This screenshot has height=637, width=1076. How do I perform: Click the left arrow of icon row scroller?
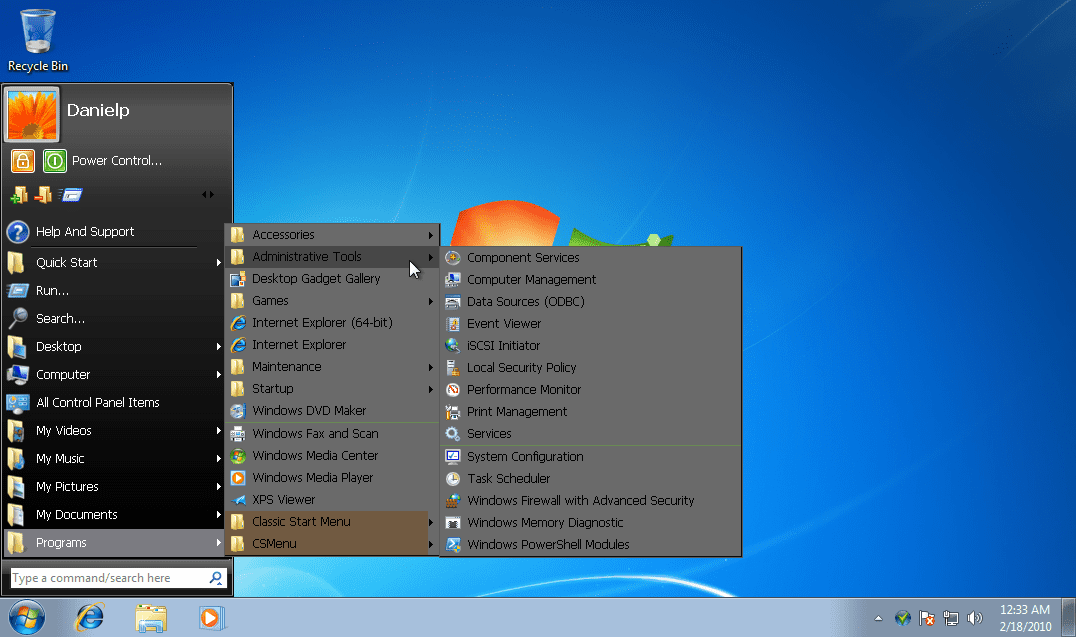pyautogui.click(x=204, y=195)
